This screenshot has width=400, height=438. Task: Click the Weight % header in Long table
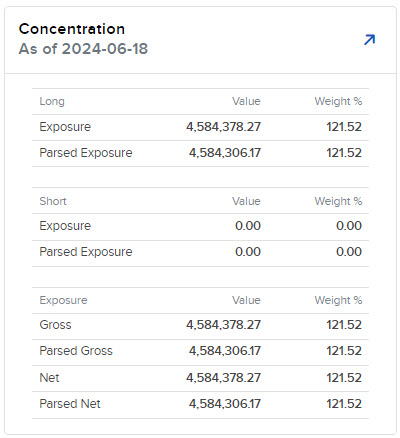pos(338,101)
